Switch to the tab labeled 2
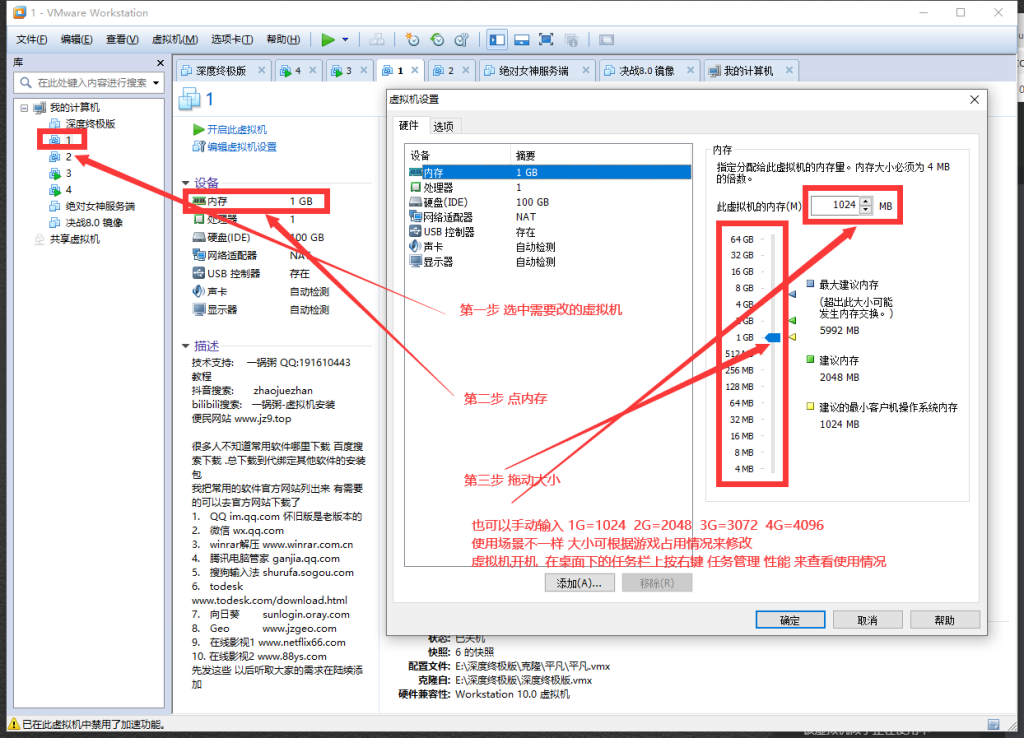The image size is (1024, 738). point(451,71)
